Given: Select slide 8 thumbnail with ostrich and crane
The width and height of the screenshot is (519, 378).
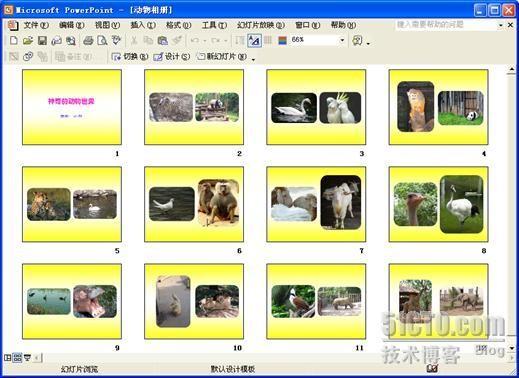Looking at the screenshot, I should tap(439, 204).
